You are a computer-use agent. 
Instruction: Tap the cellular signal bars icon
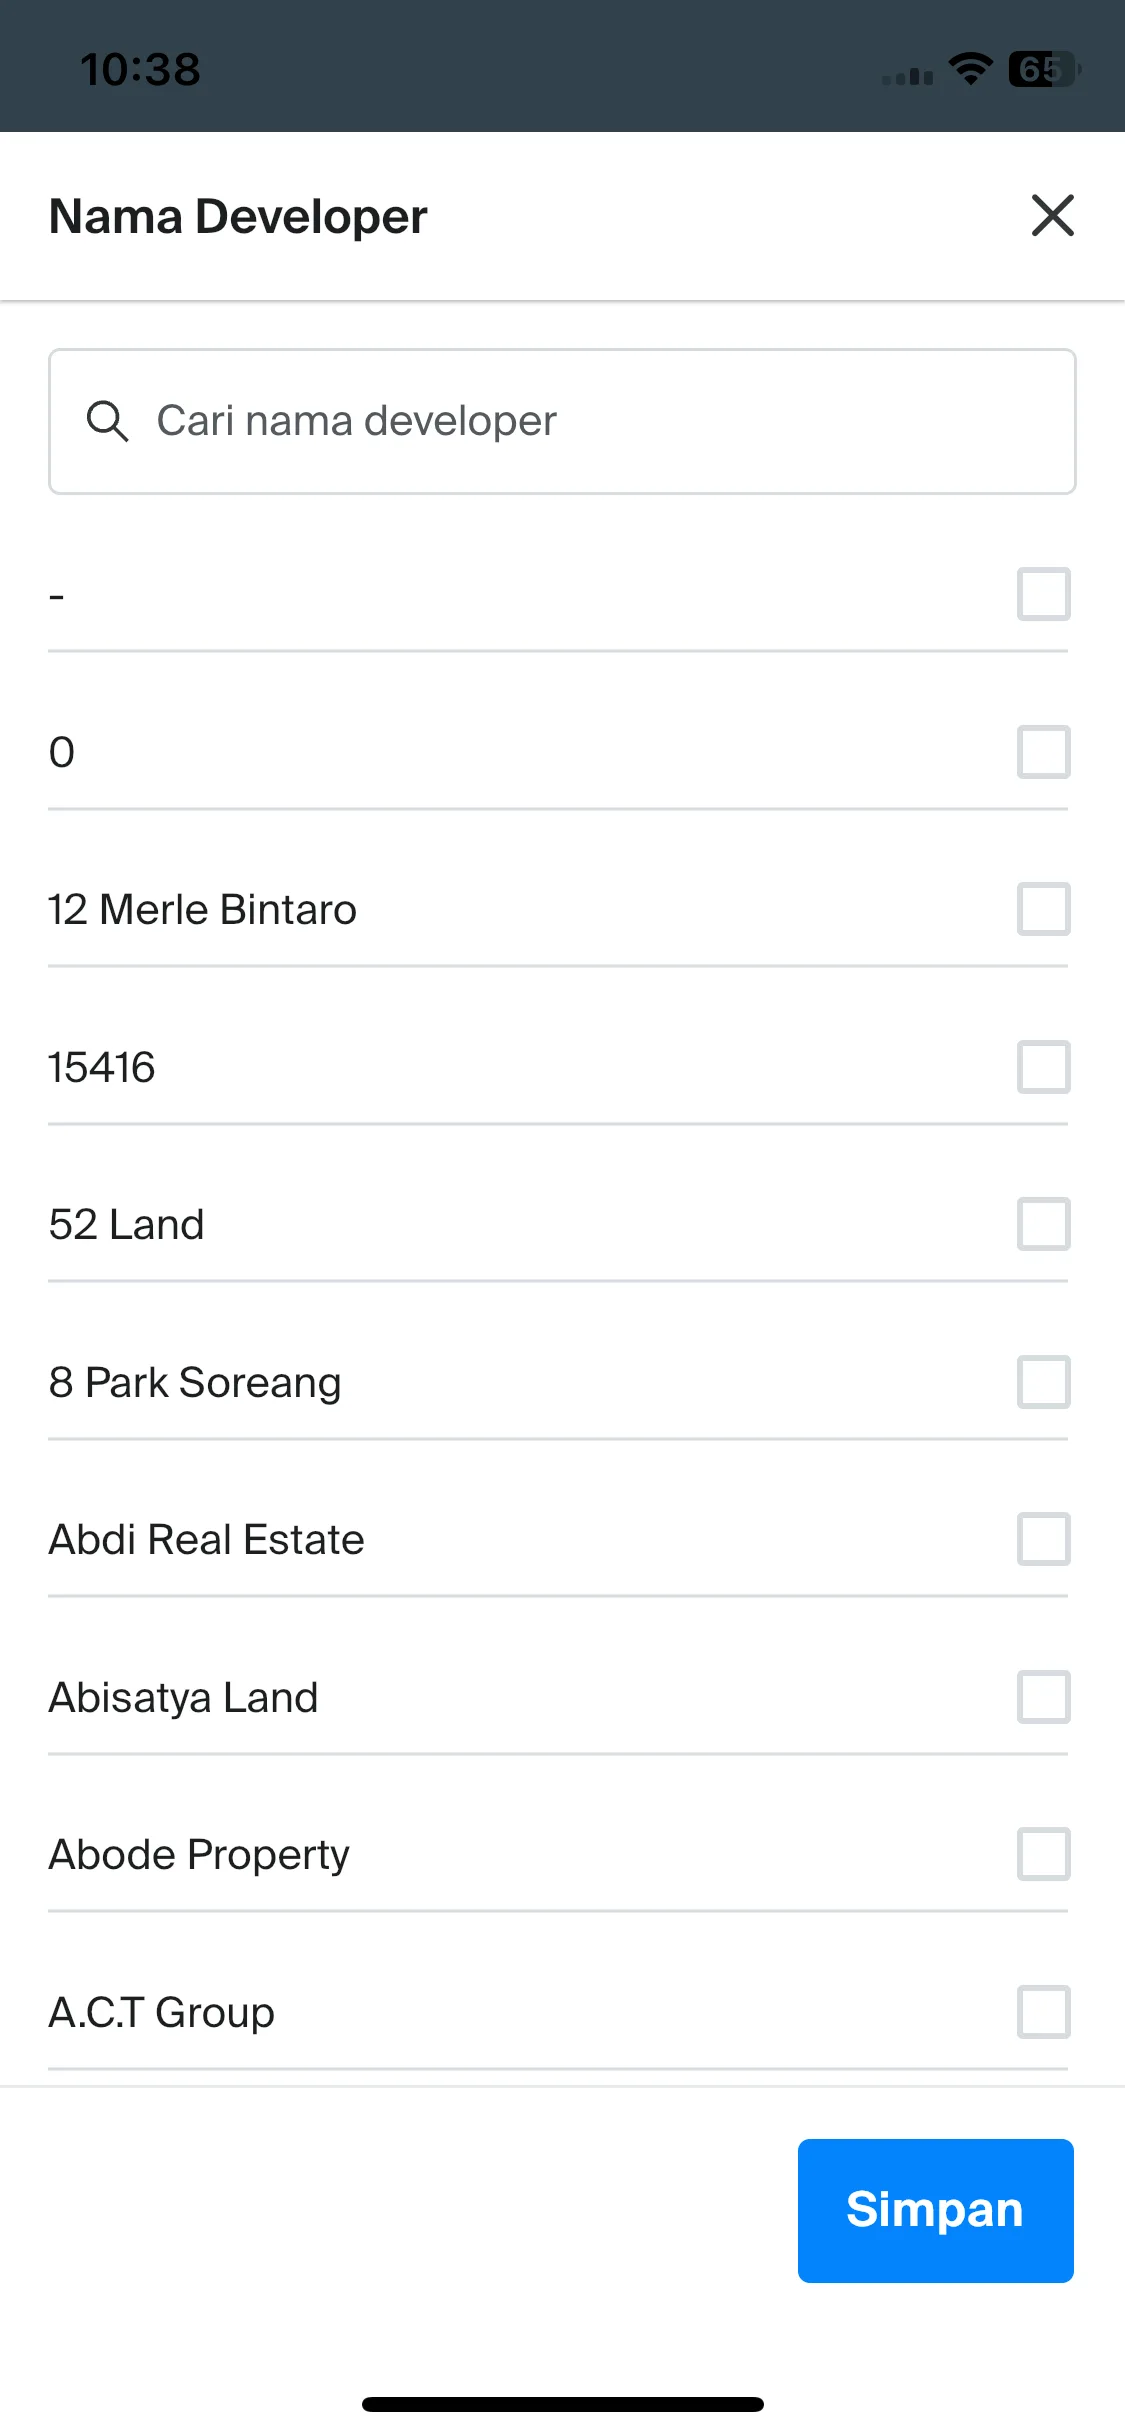pyautogui.click(x=907, y=76)
